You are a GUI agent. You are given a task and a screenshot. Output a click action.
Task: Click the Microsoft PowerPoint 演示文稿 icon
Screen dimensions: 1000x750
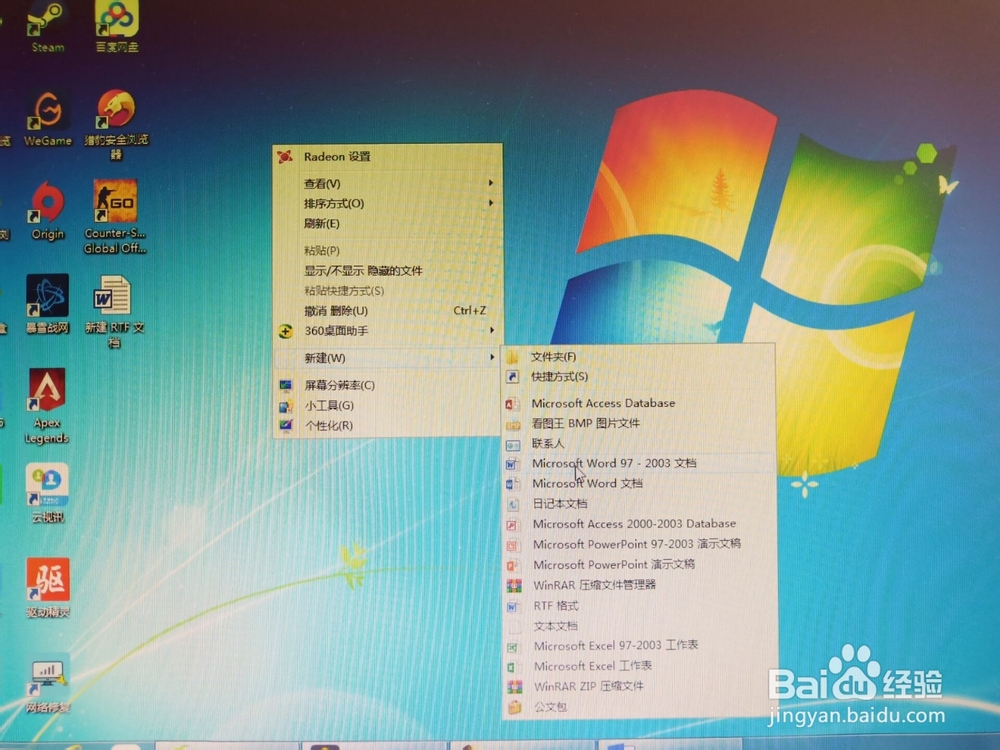point(513,565)
